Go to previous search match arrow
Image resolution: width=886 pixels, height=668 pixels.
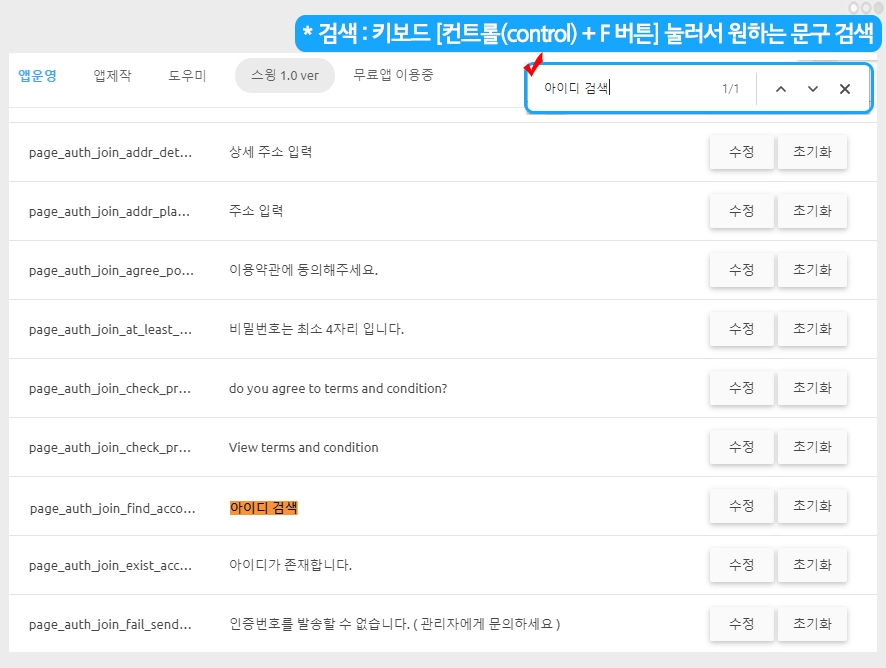point(781,89)
